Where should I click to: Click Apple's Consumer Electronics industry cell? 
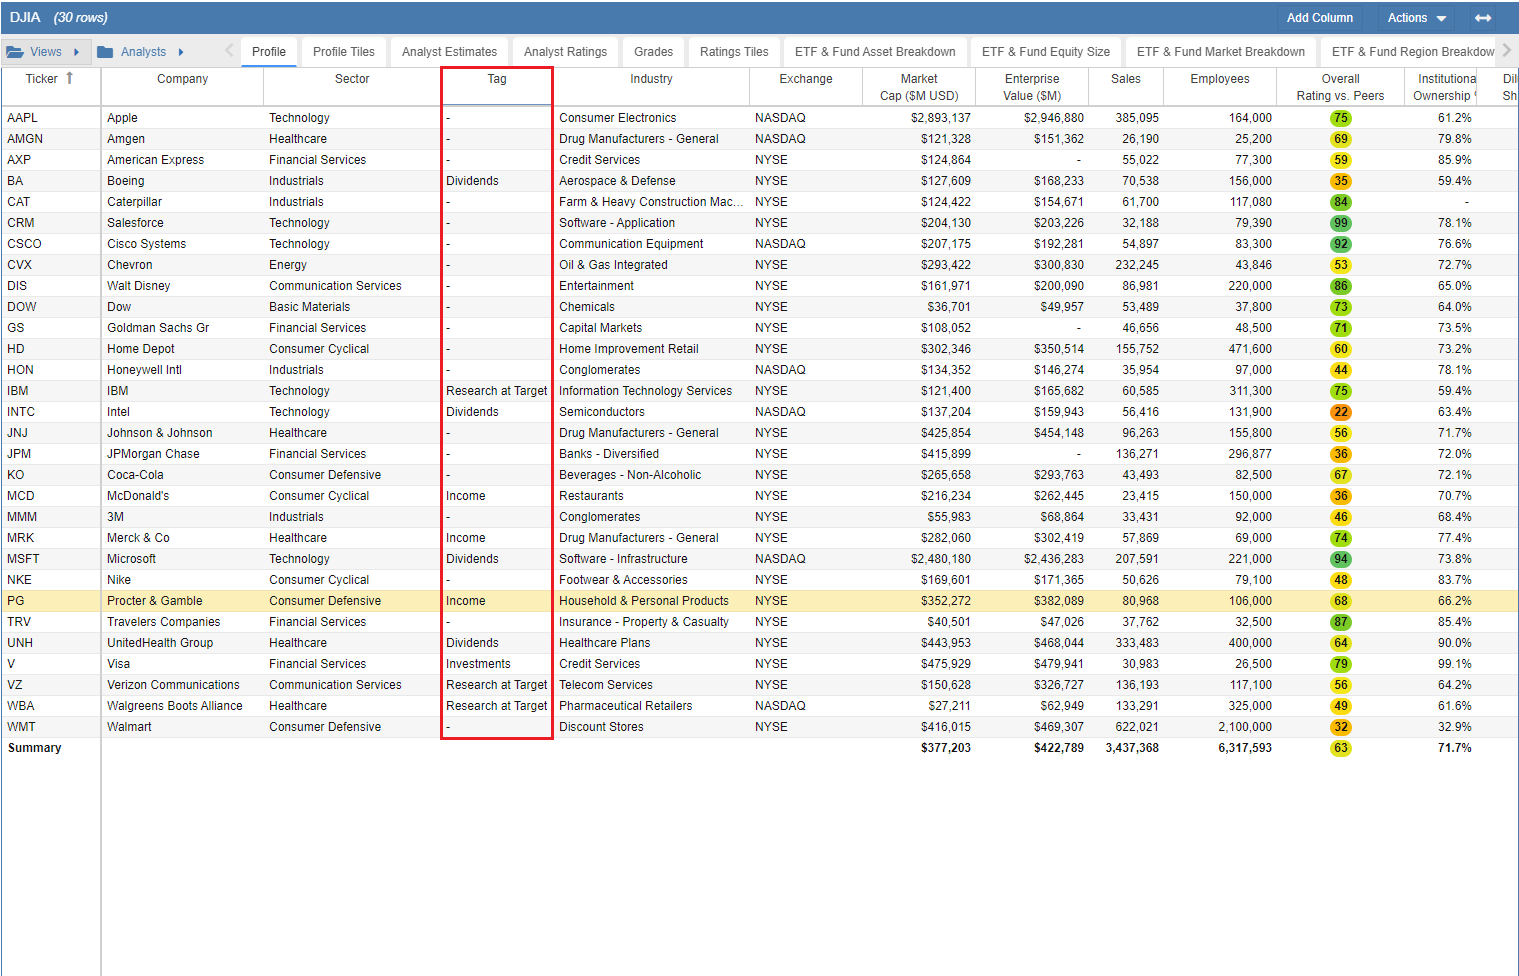click(651, 118)
